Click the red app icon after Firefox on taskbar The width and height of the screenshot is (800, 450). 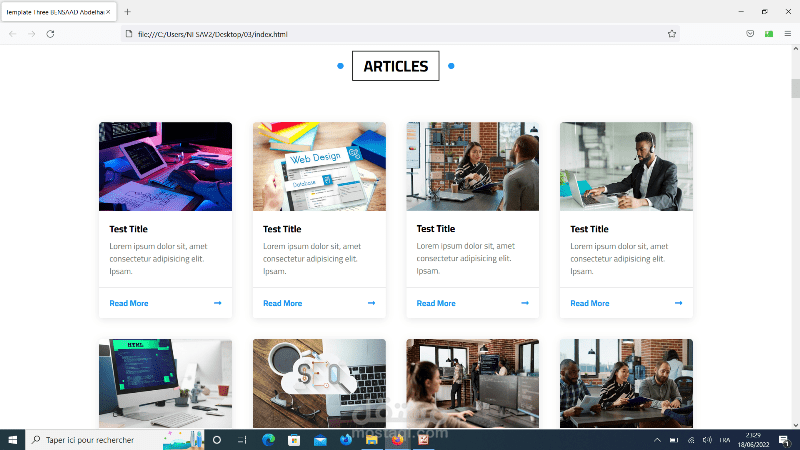[423, 440]
